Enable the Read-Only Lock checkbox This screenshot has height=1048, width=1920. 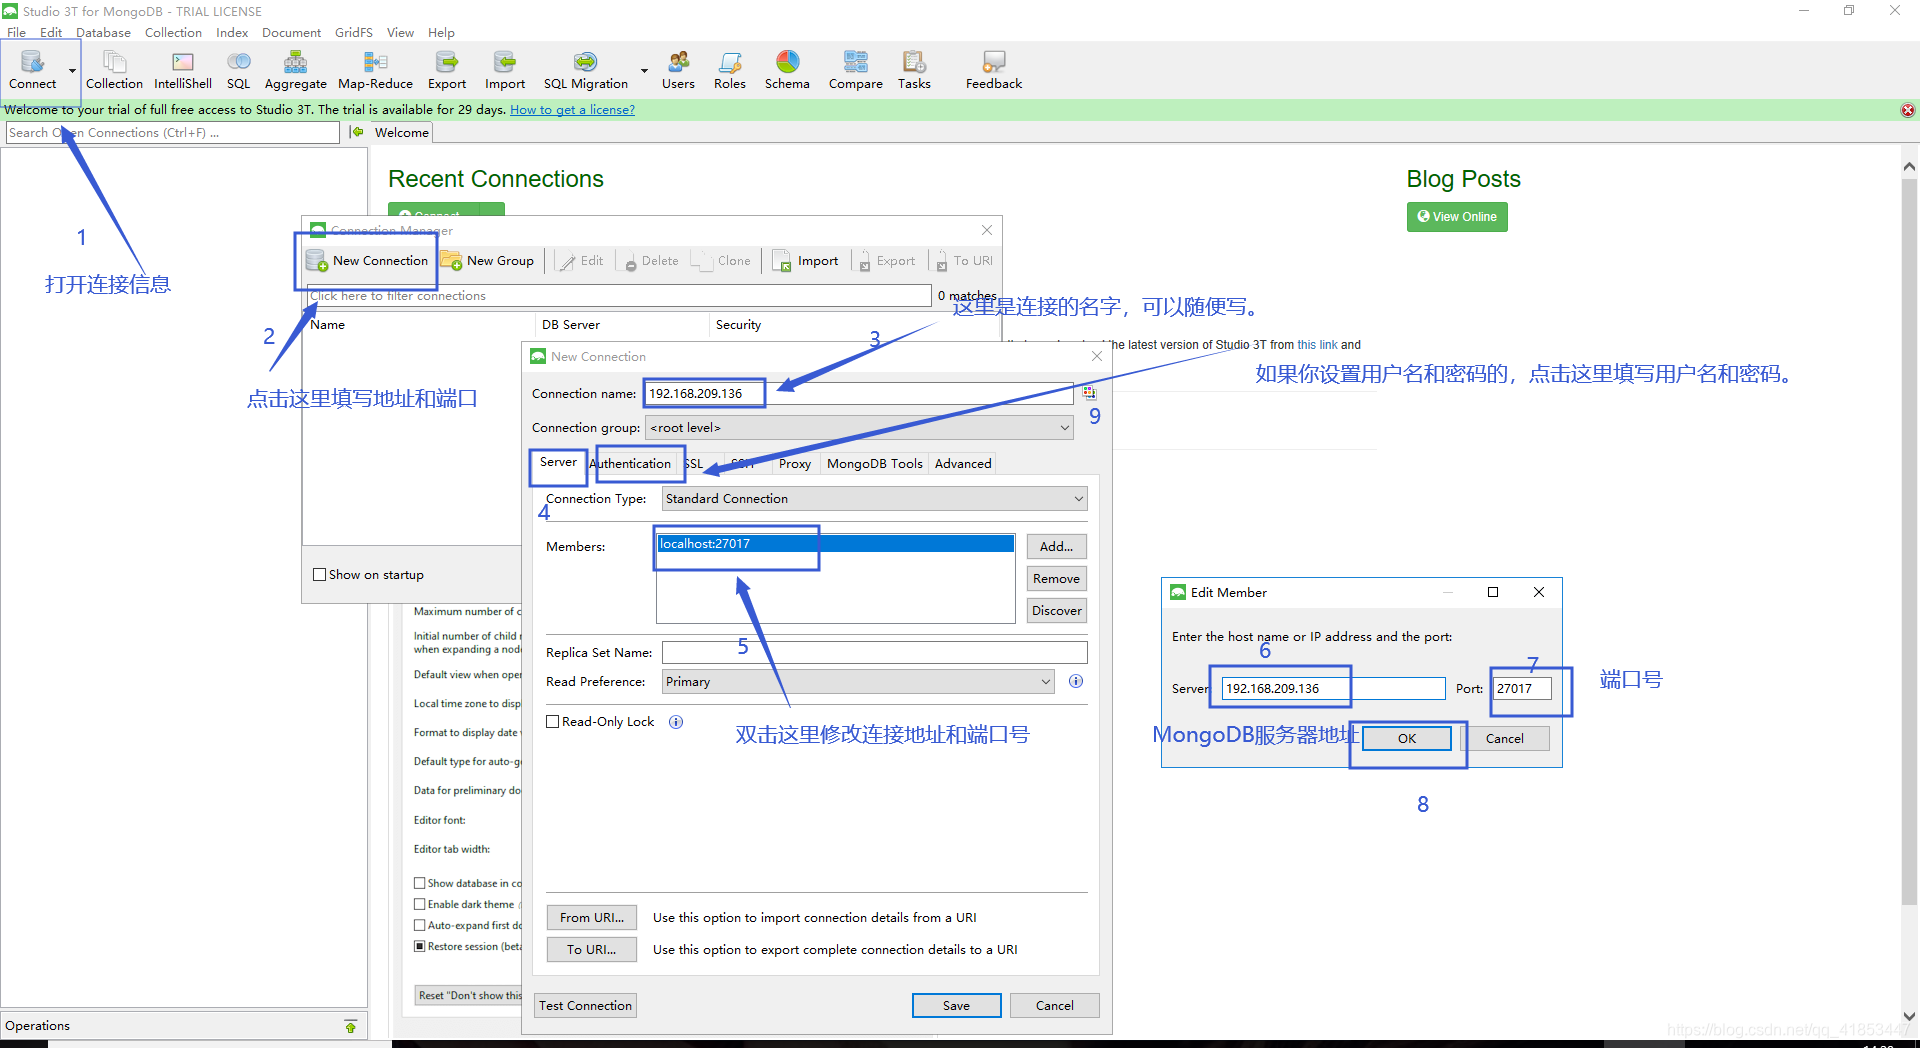click(552, 722)
